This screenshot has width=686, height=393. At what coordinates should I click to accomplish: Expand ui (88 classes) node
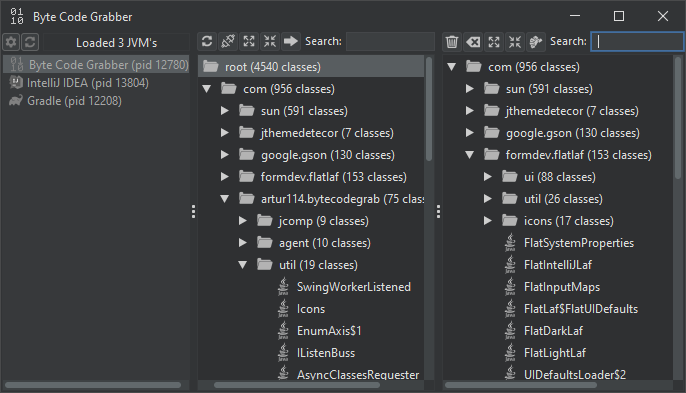[488, 176]
